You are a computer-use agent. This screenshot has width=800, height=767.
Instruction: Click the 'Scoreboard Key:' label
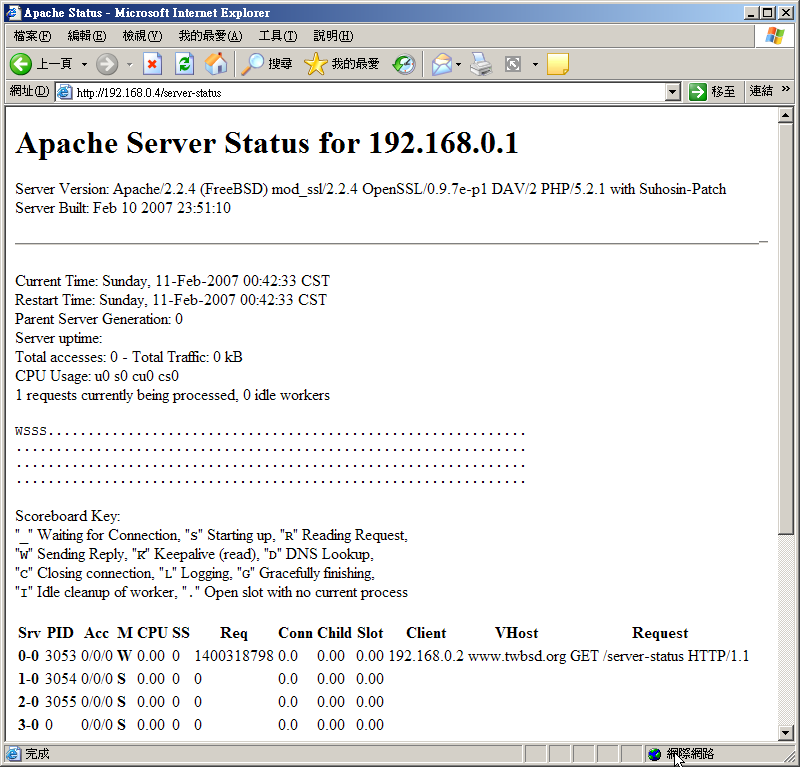click(68, 516)
